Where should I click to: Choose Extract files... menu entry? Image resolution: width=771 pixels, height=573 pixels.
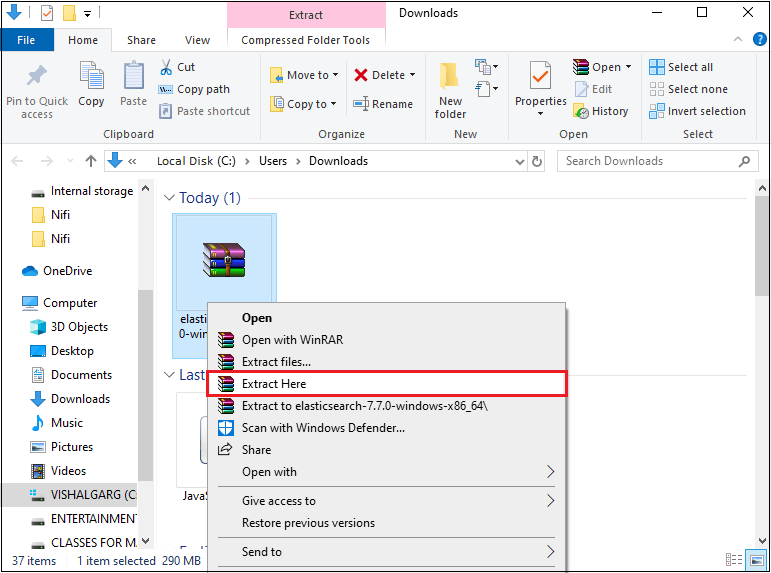[386, 362]
